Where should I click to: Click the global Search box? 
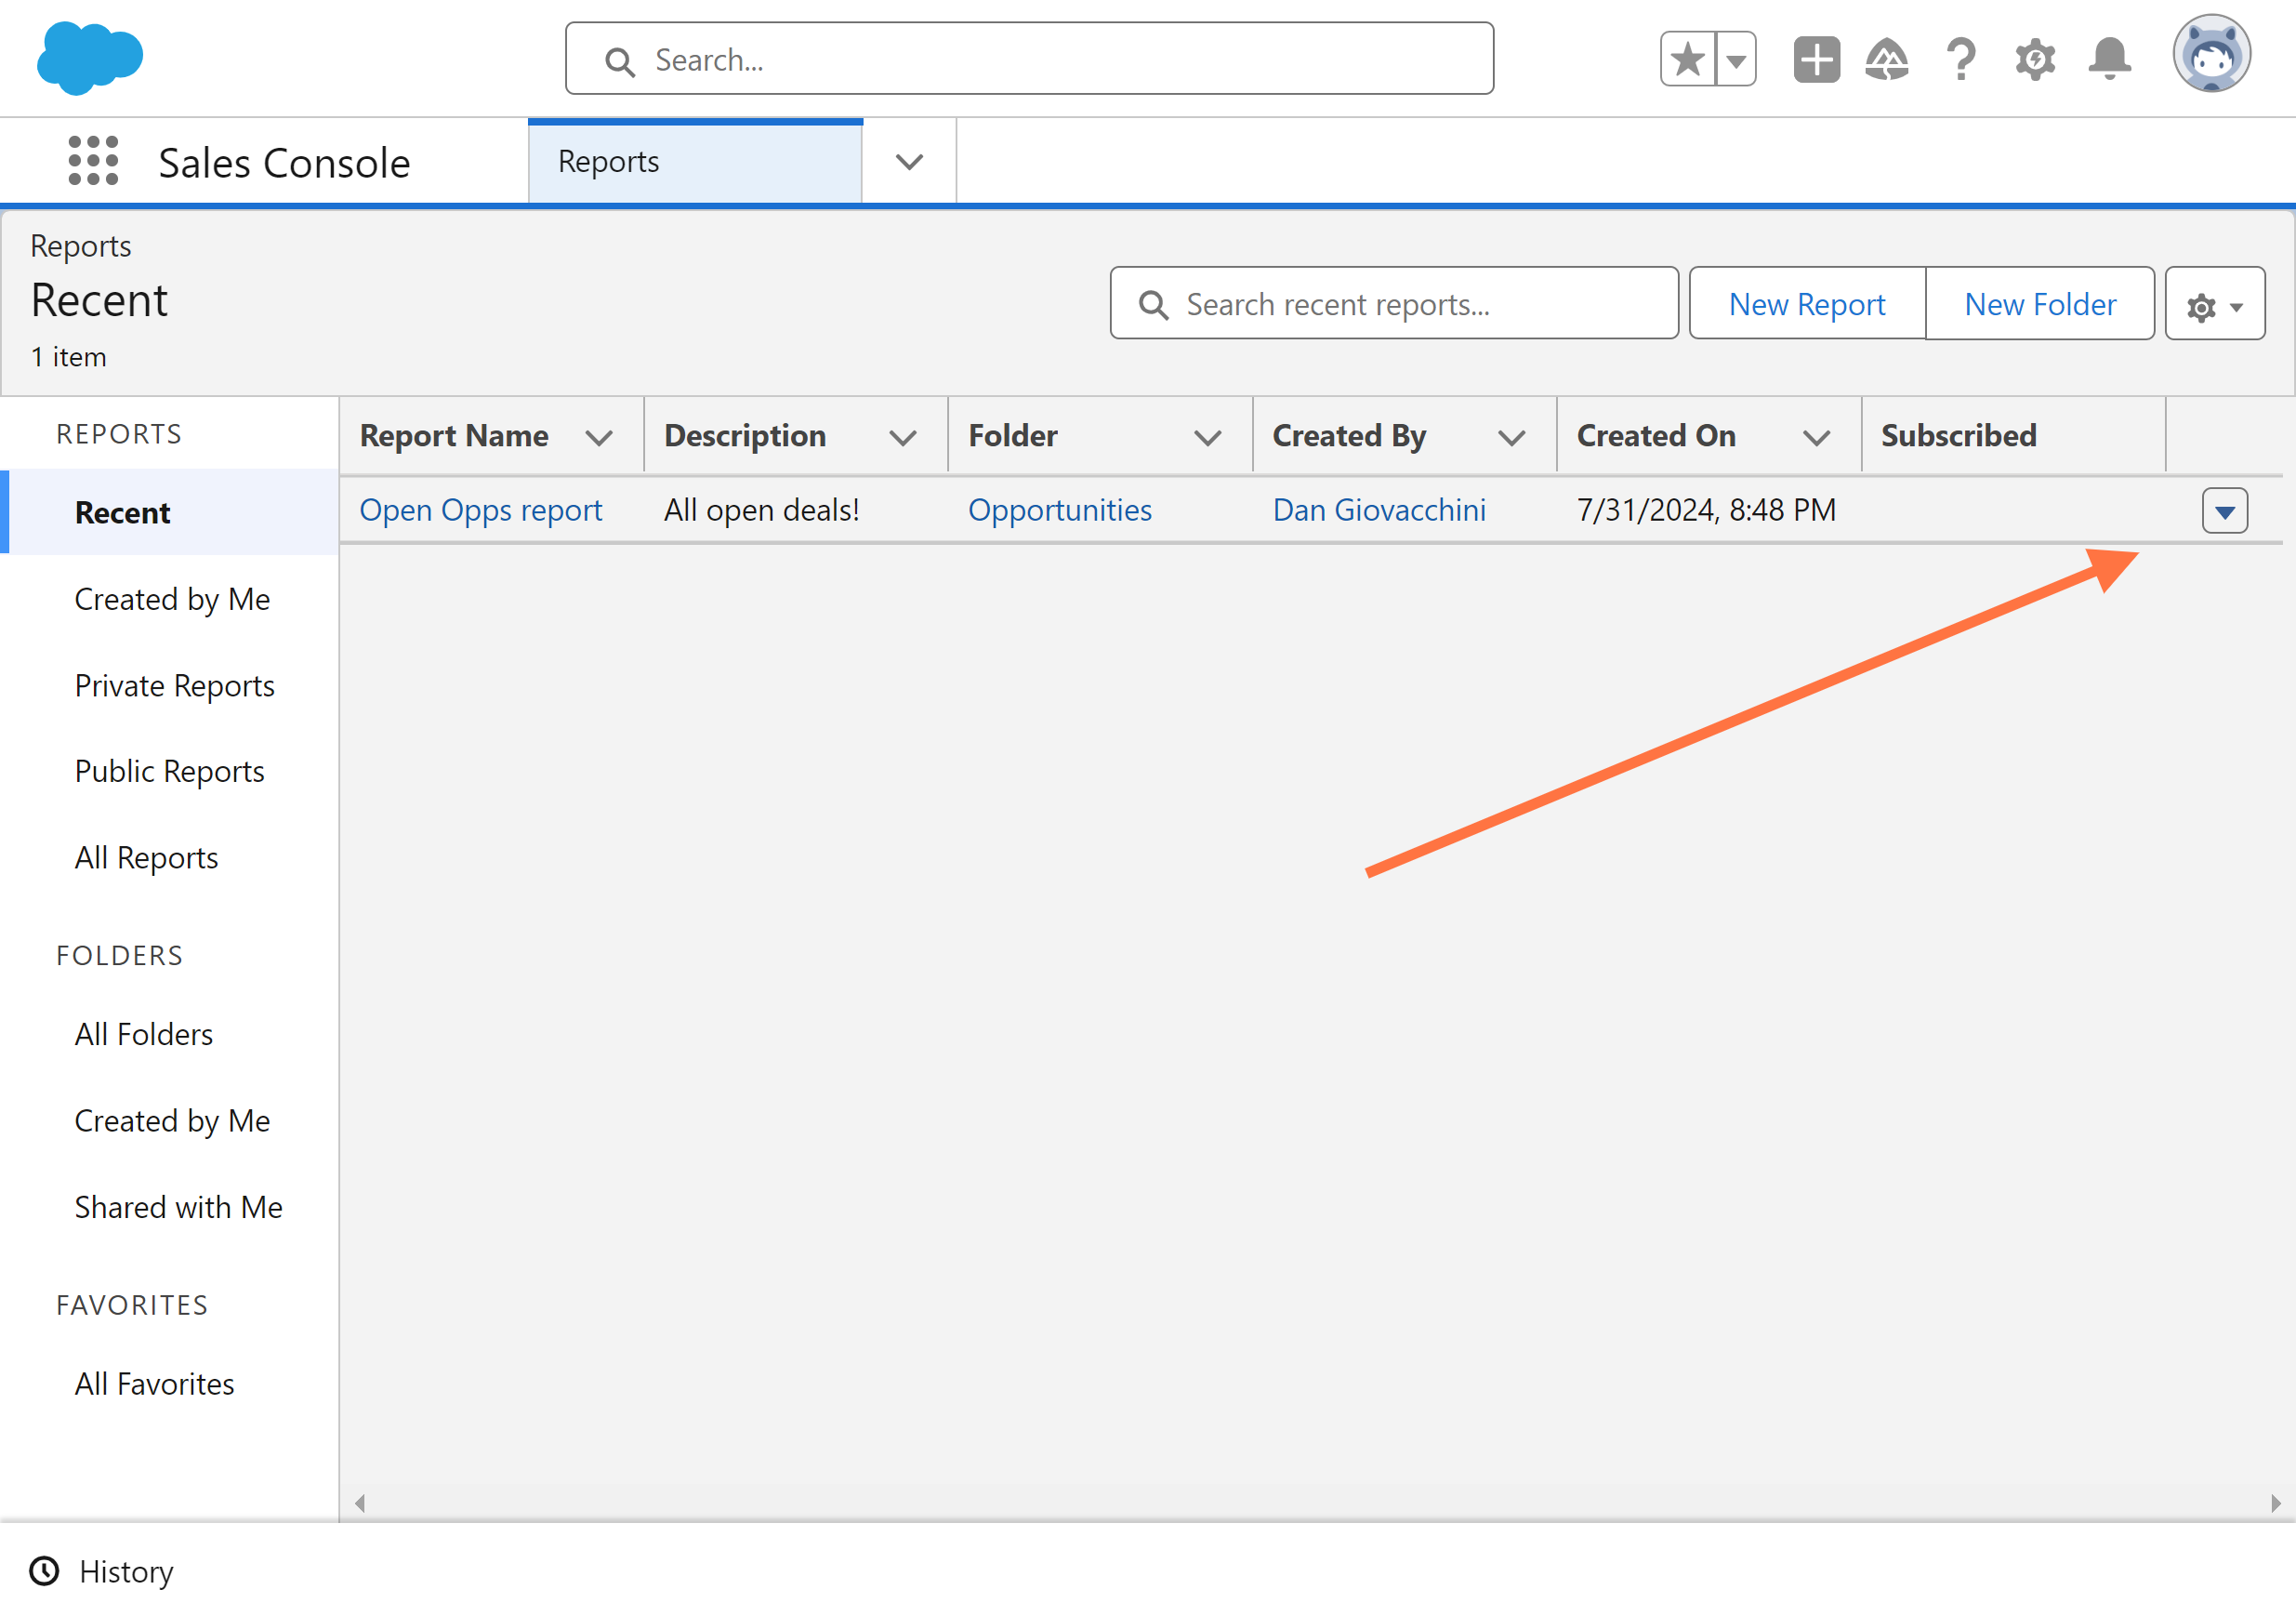click(1029, 59)
